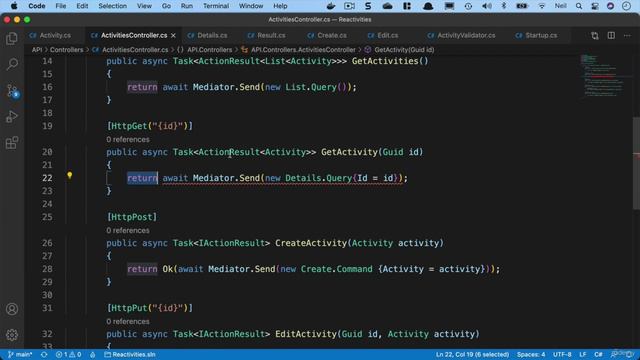This screenshot has width=640, height=360.
Task: Click the lightbulb quick fix on line 22
Action: (x=70, y=176)
